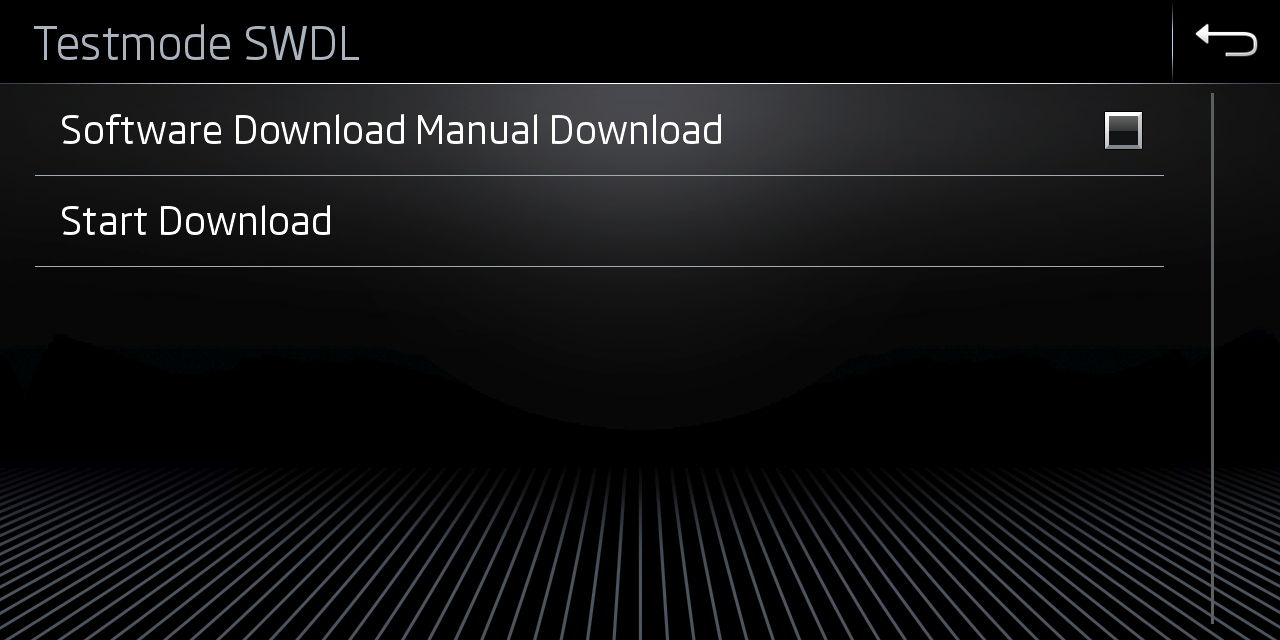Click the word Start in second row
1280x640 pixels.
pos(104,221)
